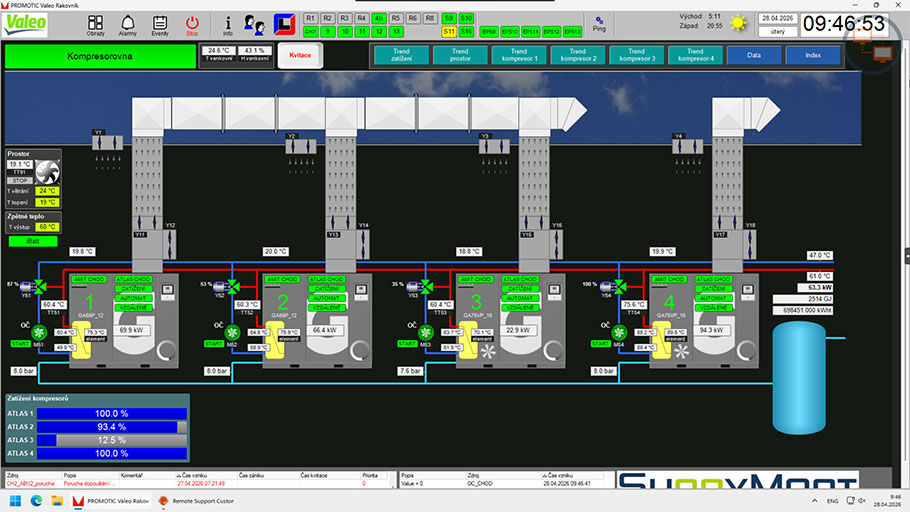Open the Eventy calendar icon
The width and height of the screenshot is (910, 512).
[160, 22]
